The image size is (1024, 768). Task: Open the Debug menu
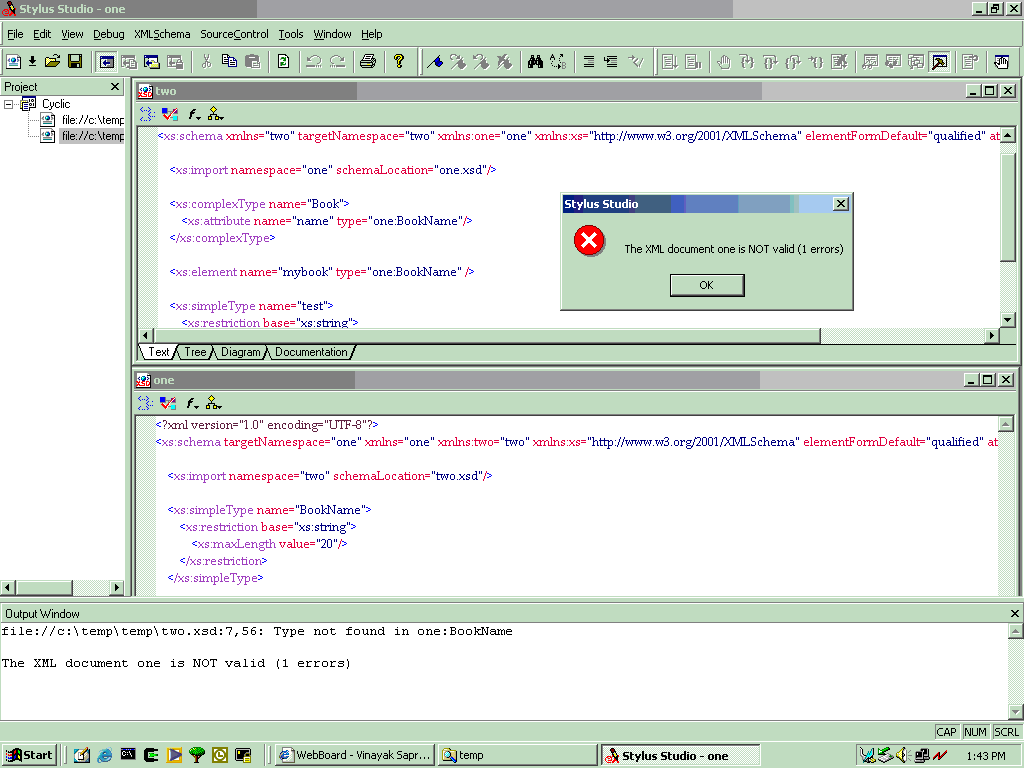[x=108, y=34]
